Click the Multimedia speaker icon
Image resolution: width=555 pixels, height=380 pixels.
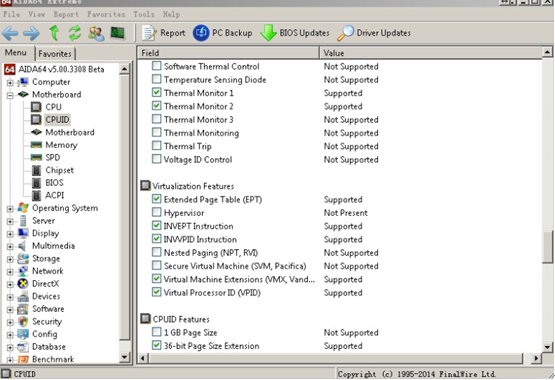(23, 246)
